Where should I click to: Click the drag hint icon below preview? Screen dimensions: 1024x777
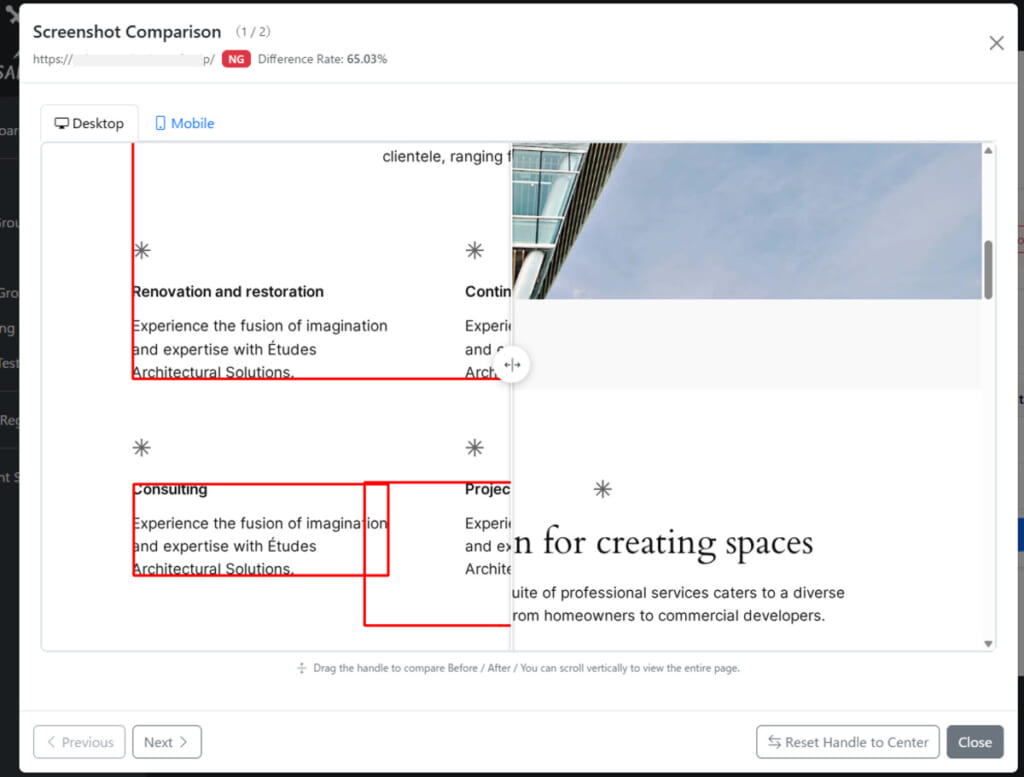click(x=302, y=668)
